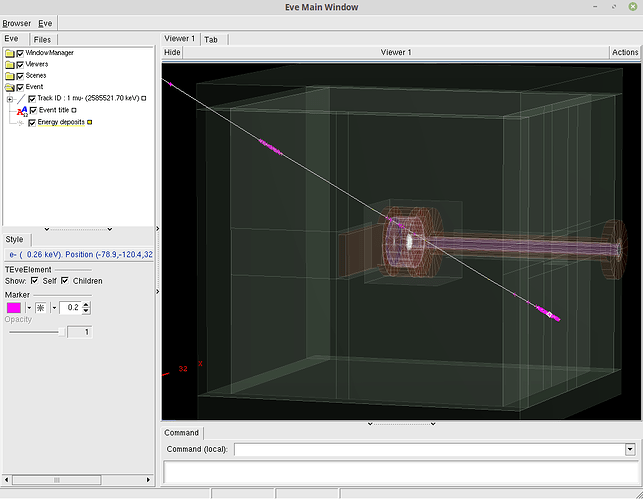
Task: Open the marker color dropdown arrow
Action: tap(29, 308)
